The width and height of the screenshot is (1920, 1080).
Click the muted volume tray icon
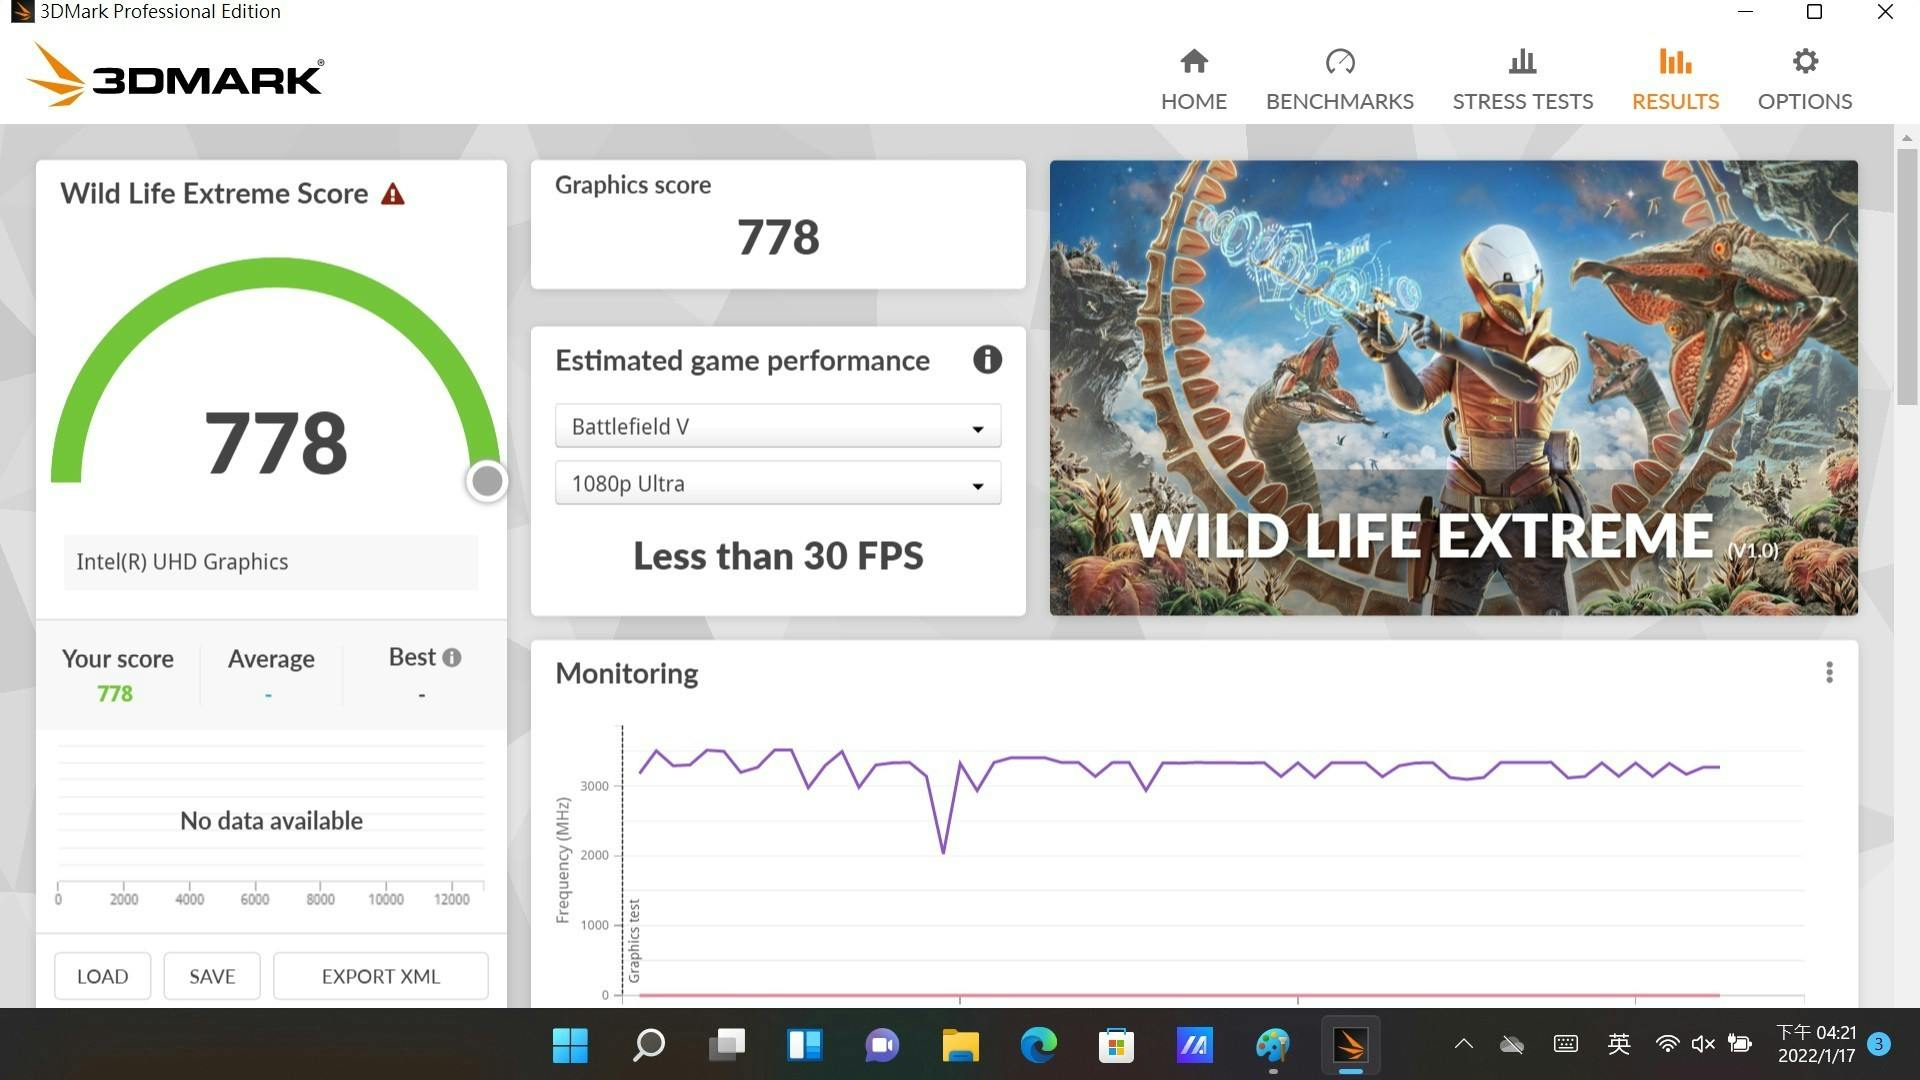[1703, 1044]
